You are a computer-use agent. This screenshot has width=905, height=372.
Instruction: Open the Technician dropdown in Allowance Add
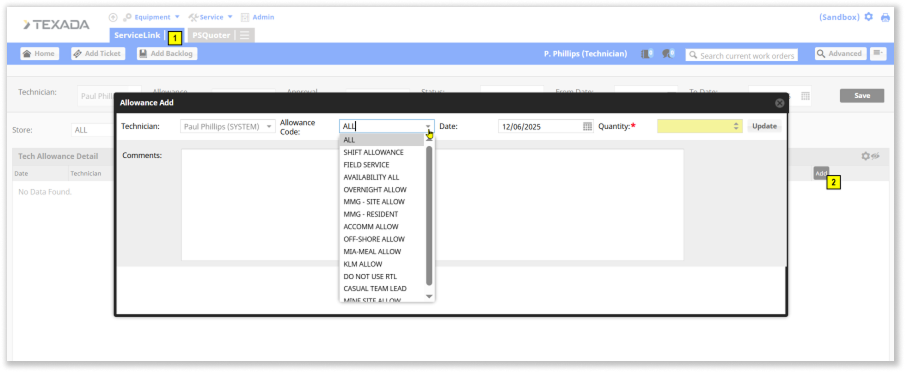228,126
